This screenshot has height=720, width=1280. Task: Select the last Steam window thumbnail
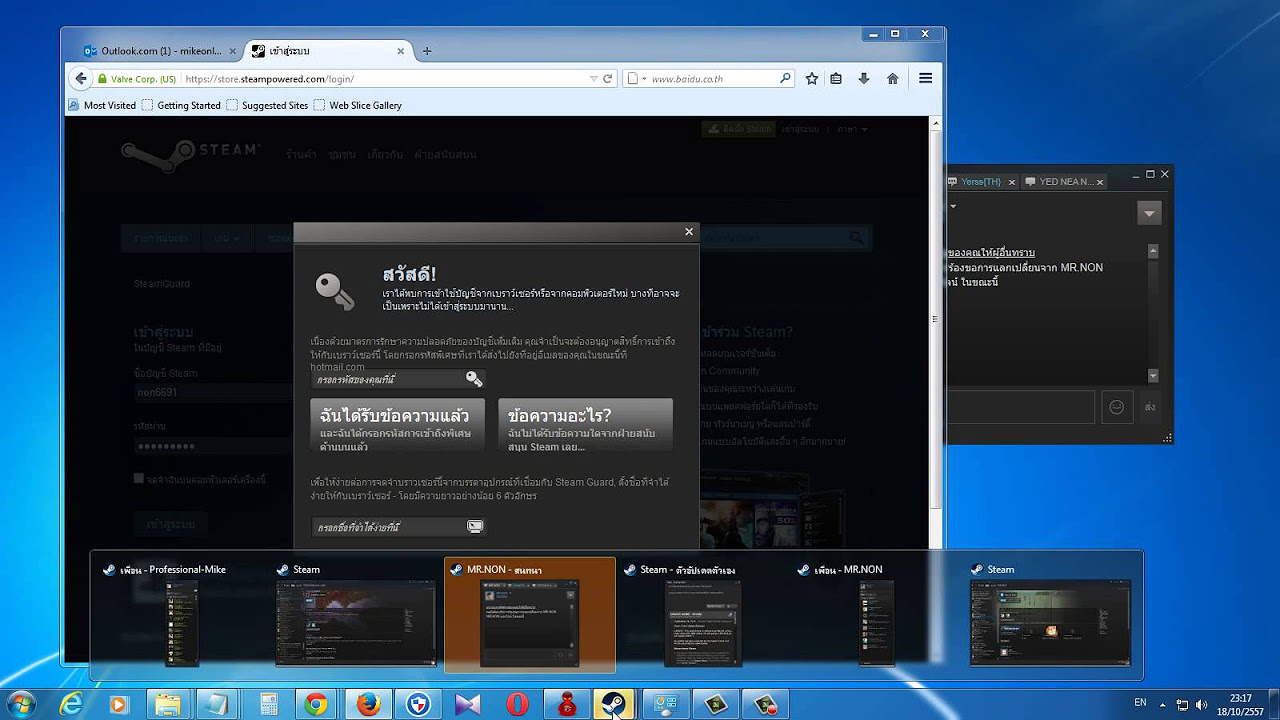click(1051, 614)
